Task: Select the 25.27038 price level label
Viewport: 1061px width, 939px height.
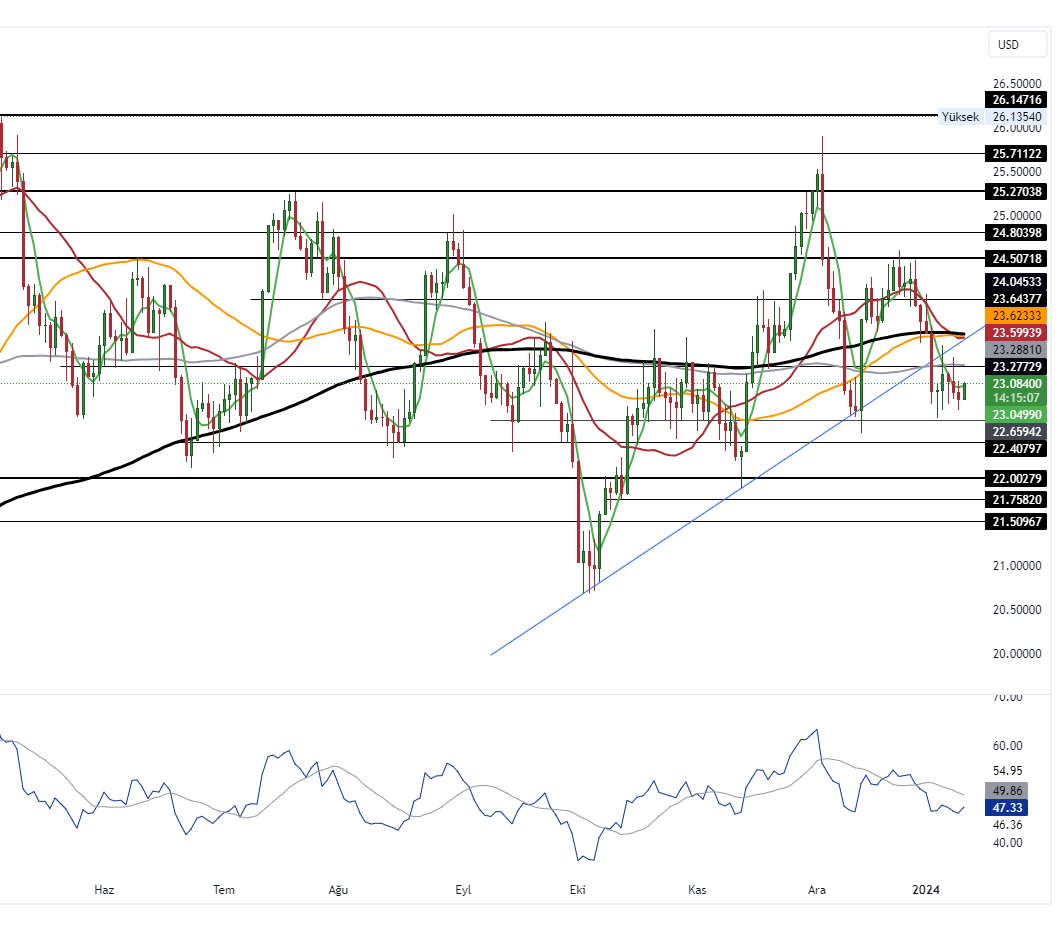Action: 1016,191
